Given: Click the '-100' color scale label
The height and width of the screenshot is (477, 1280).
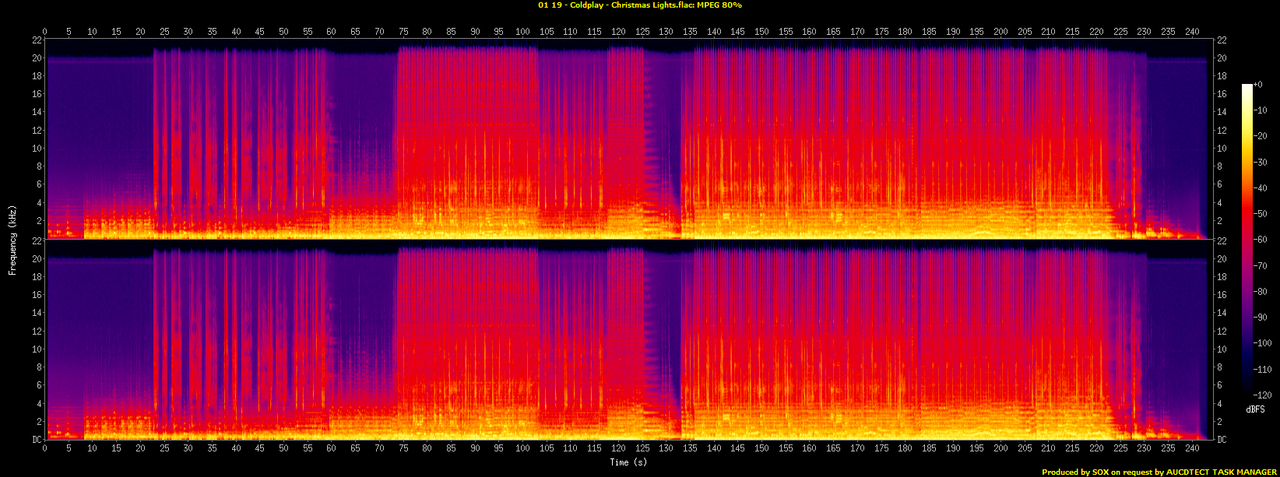Looking at the screenshot, I should (1264, 345).
